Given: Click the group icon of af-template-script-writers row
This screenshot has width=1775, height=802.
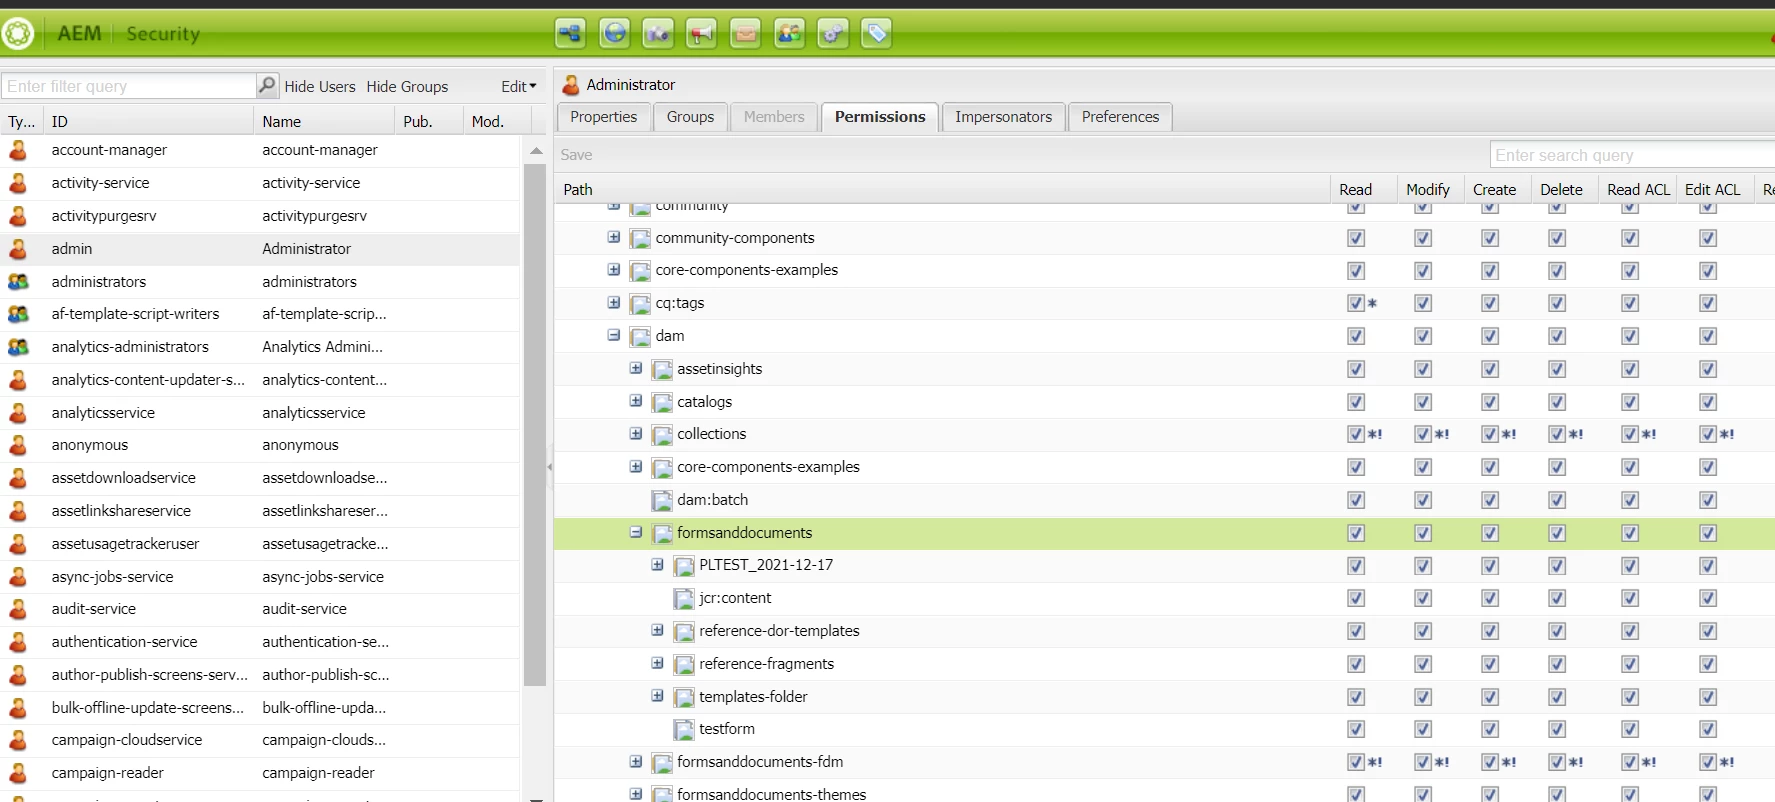Looking at the screenshot, I should (x=18, y=314).
